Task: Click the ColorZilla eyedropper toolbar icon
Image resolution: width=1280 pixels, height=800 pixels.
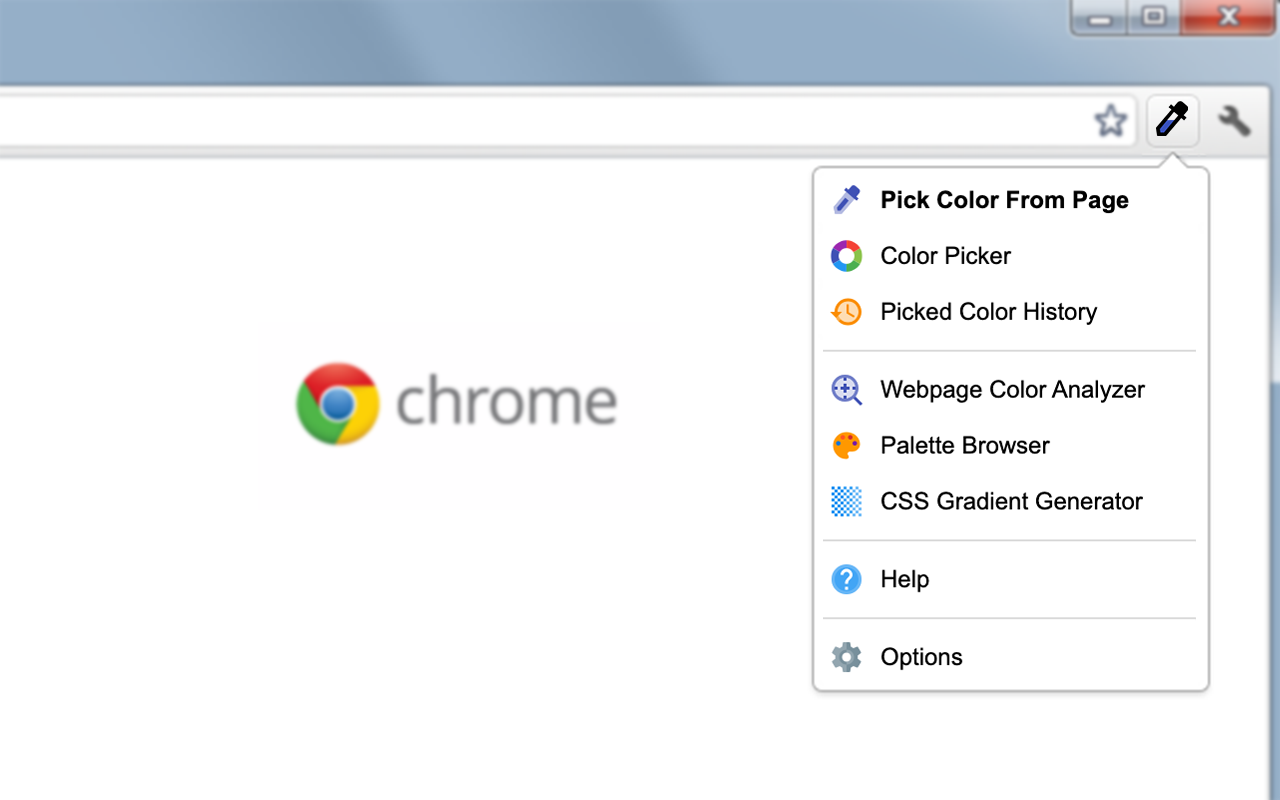Action: click(x=1171, y=120)
